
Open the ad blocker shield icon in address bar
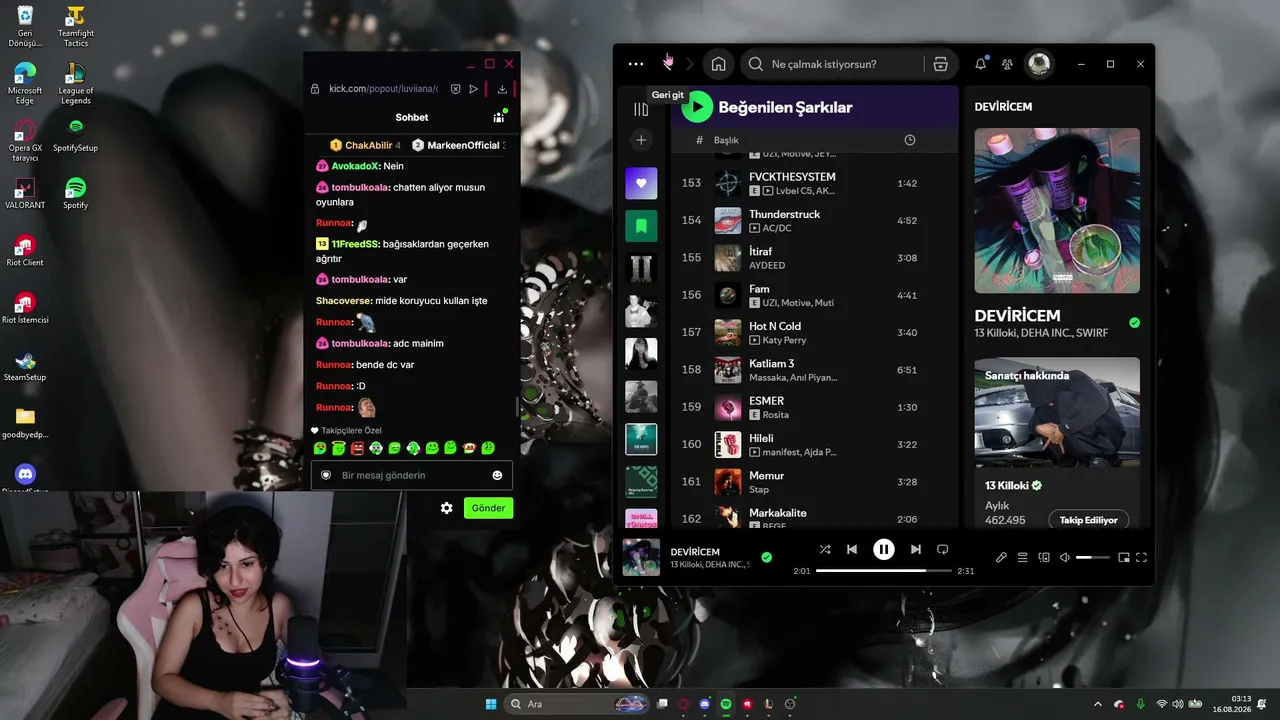pos(455,89)
